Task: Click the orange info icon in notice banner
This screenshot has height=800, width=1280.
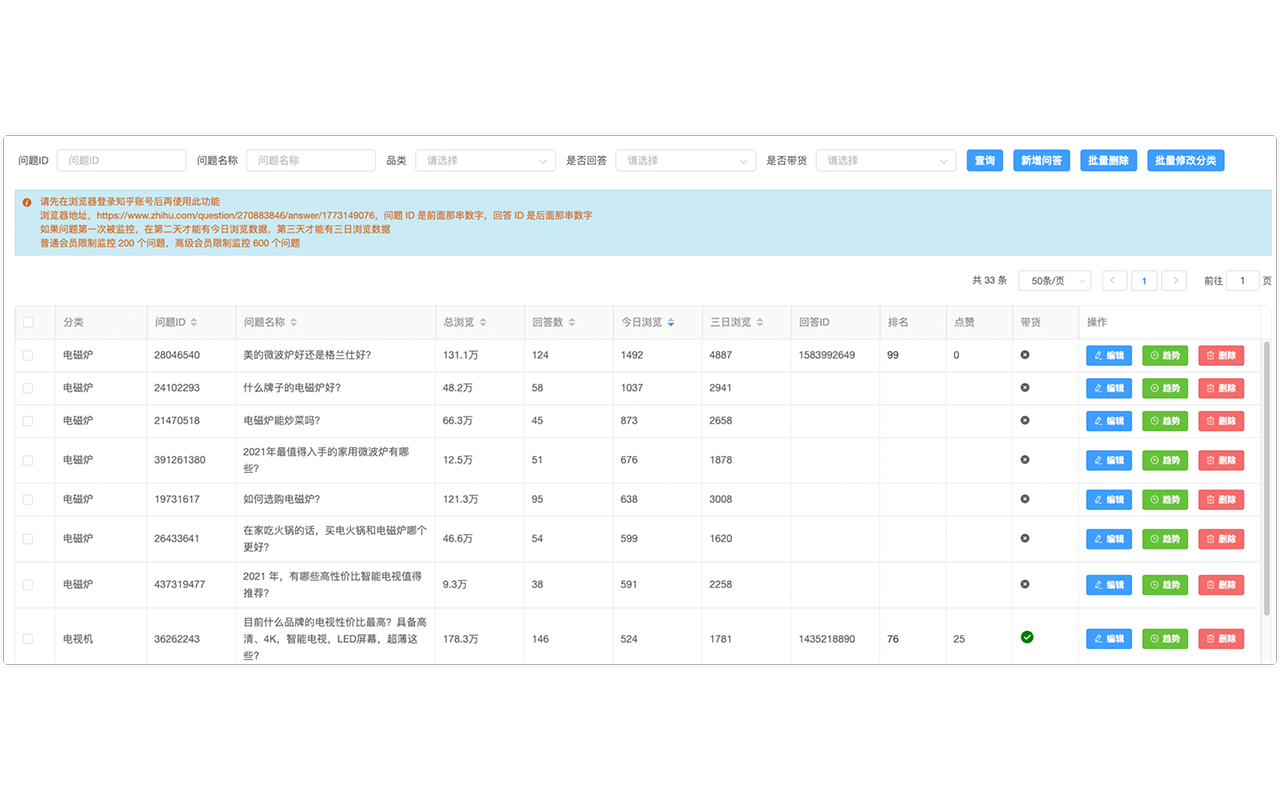Action: click(27, 202)
